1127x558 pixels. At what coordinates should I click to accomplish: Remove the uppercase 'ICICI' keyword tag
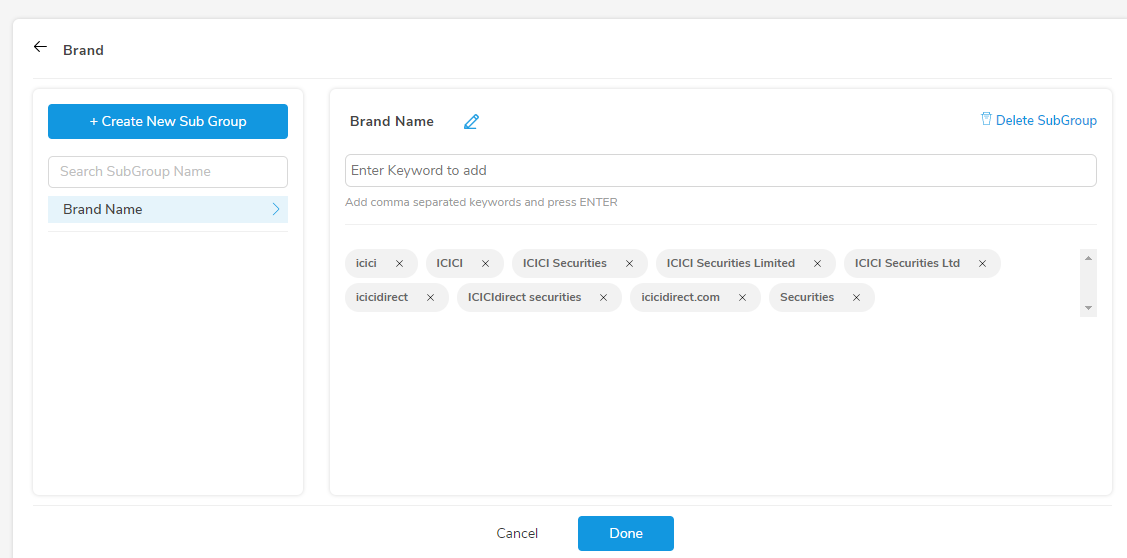click(485, 264)
